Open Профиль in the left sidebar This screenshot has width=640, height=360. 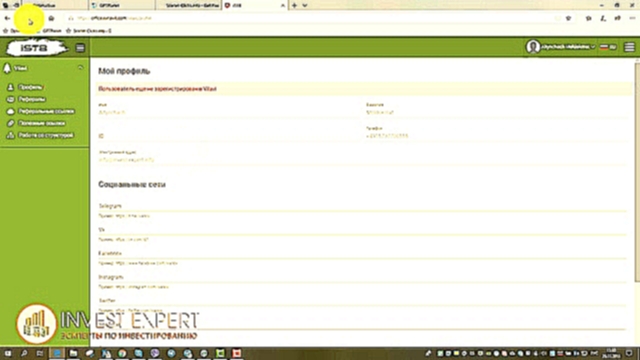[x=31, y=87]
